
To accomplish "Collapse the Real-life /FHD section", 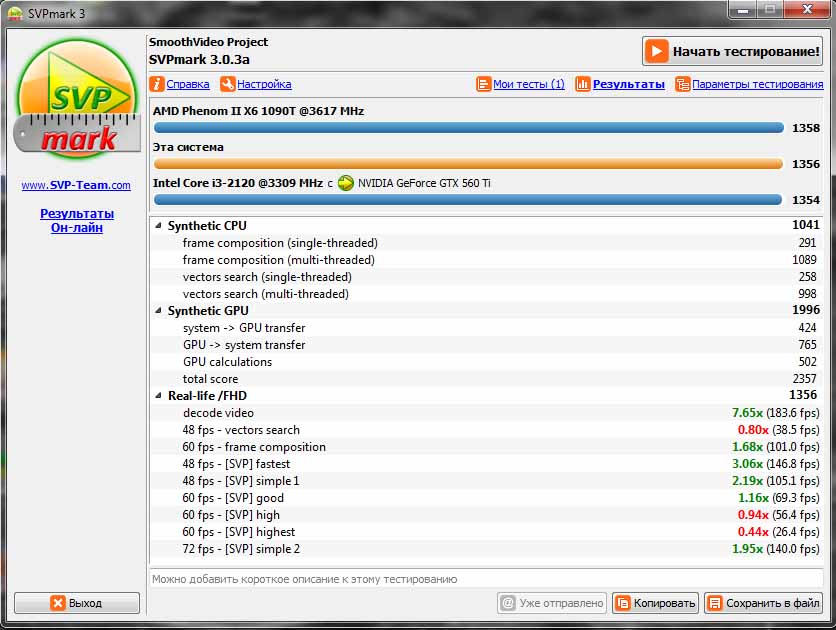I will (x=158, y=395).
